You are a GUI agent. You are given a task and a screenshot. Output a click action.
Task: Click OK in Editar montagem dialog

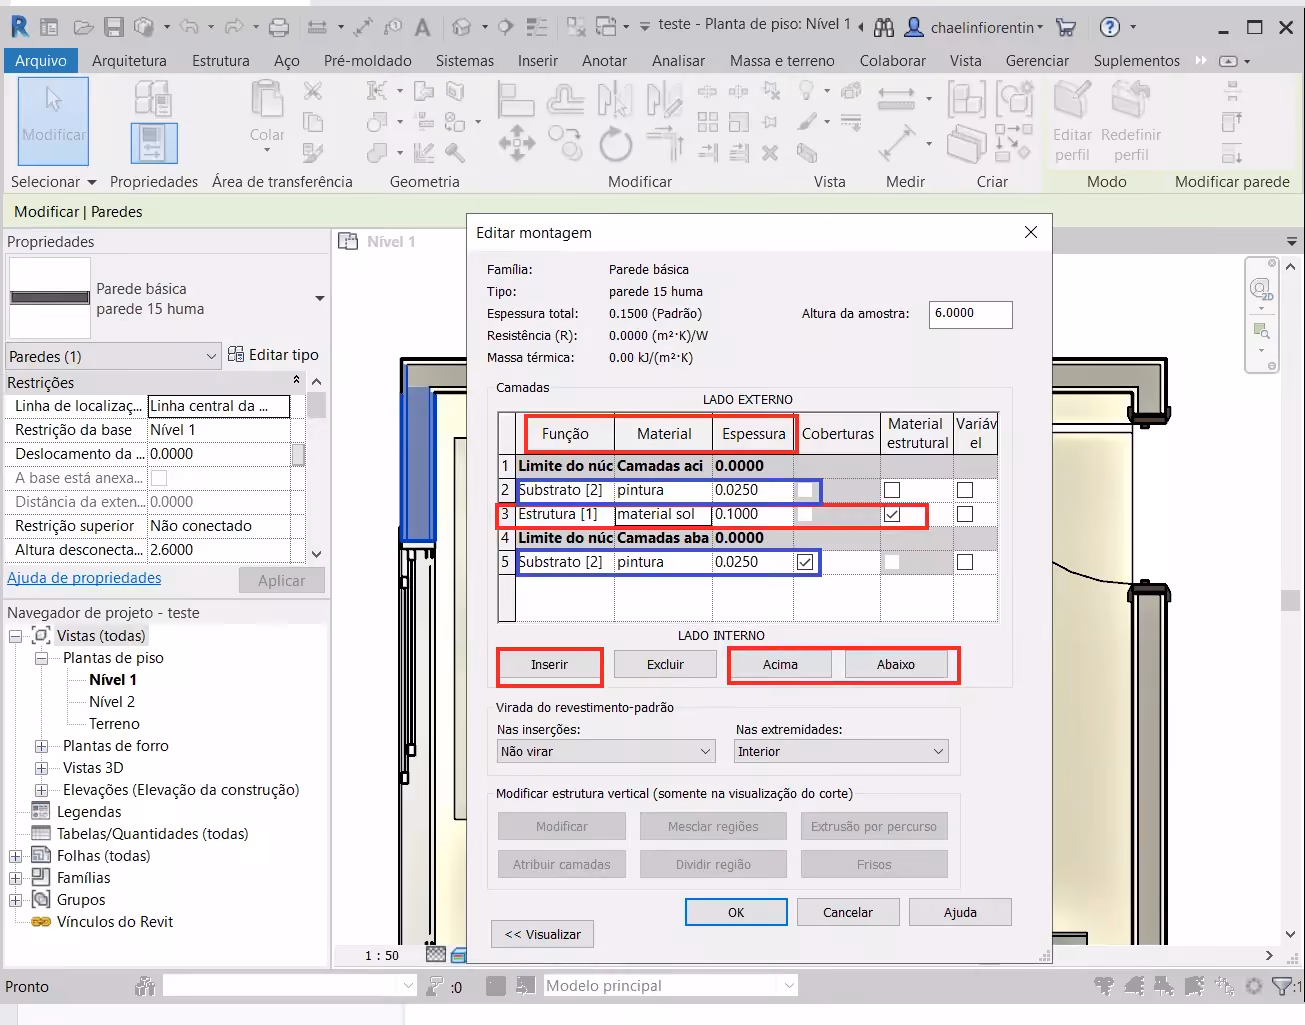point(736,912)
